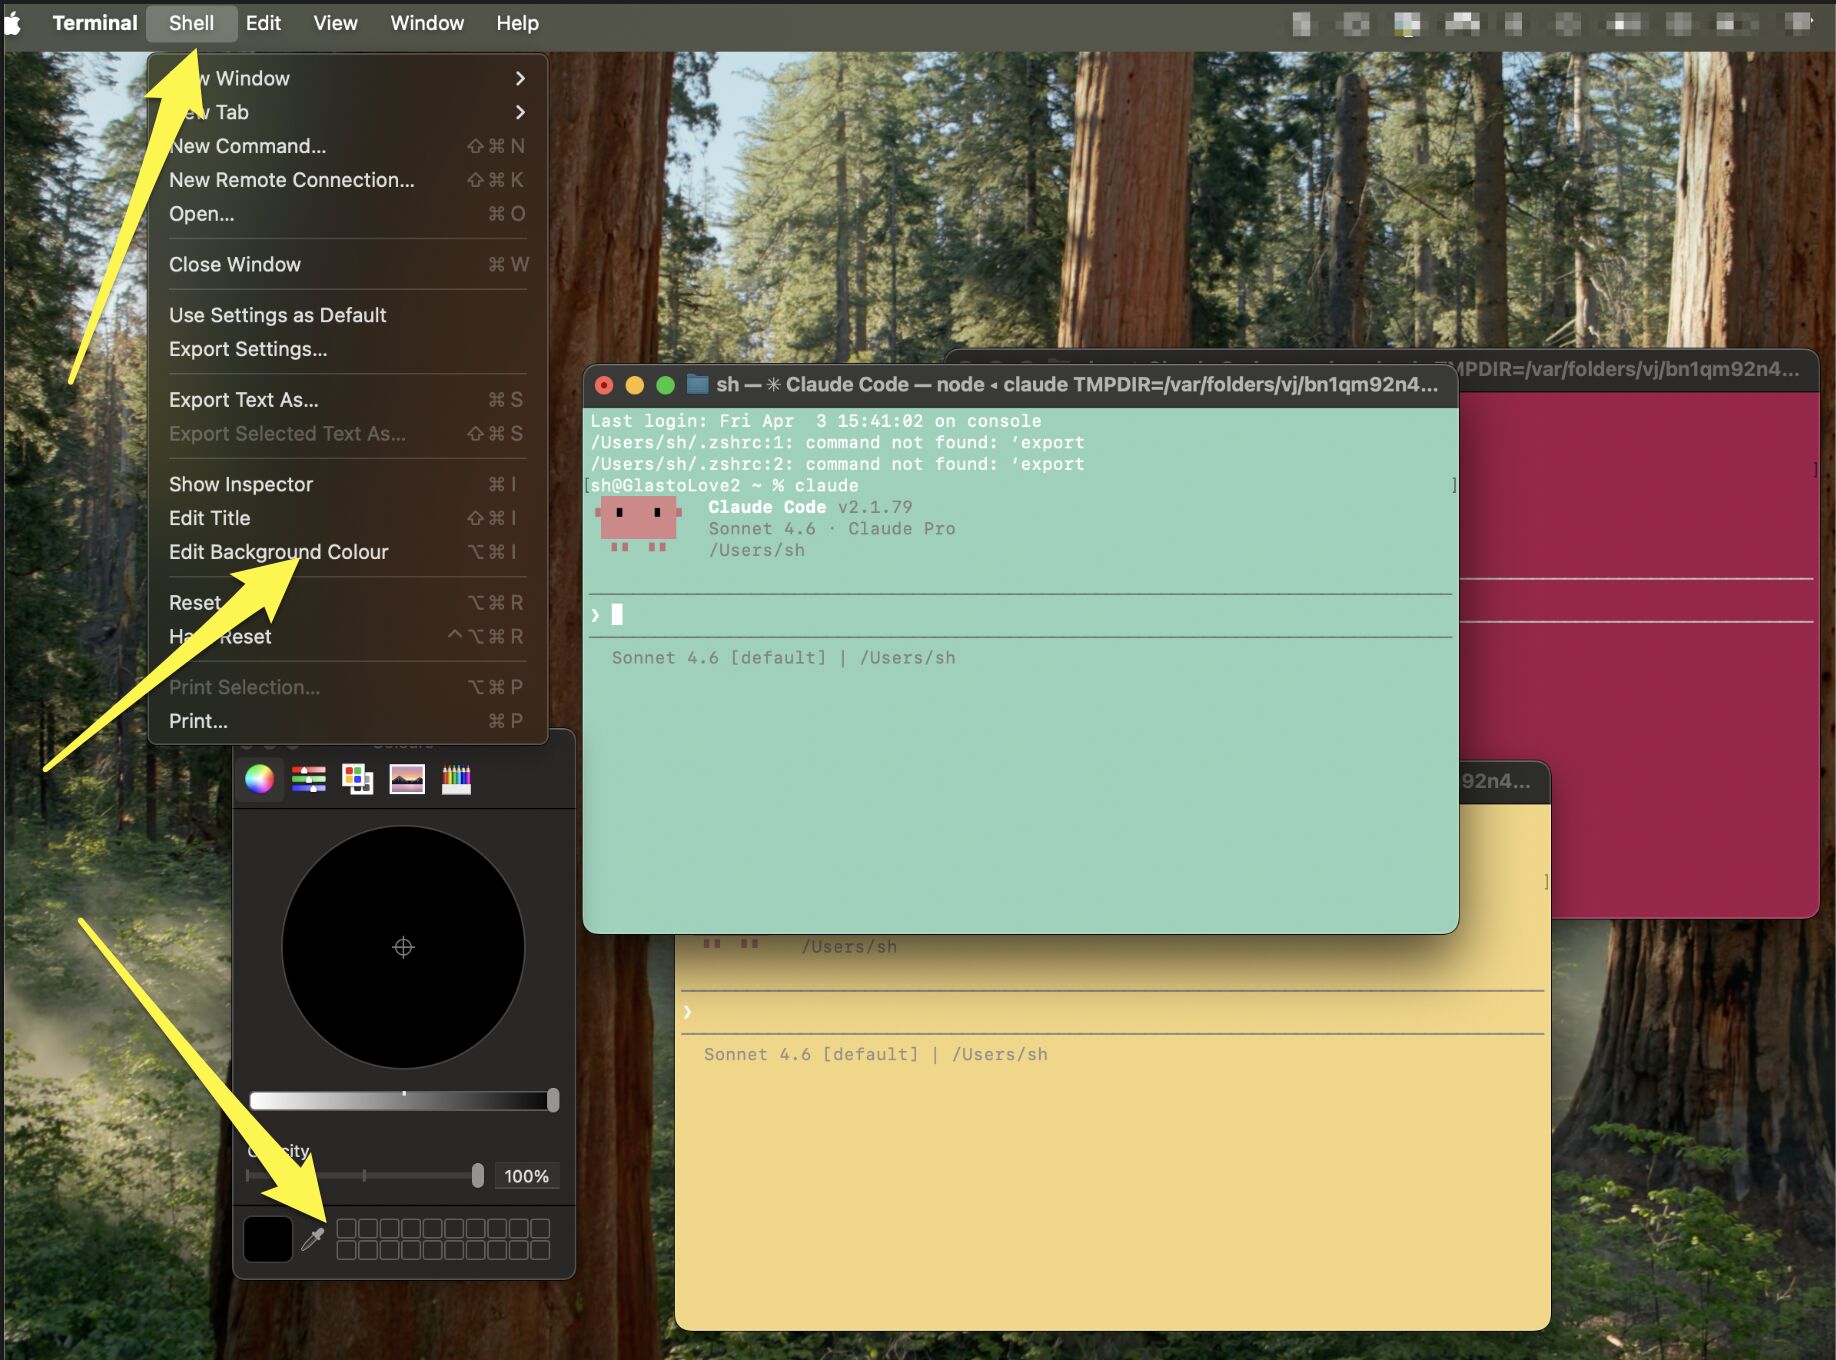The image size is (1836, 1360).
Task: Click Export Settings in the Shell menu
Action: [x=247, y=349]
